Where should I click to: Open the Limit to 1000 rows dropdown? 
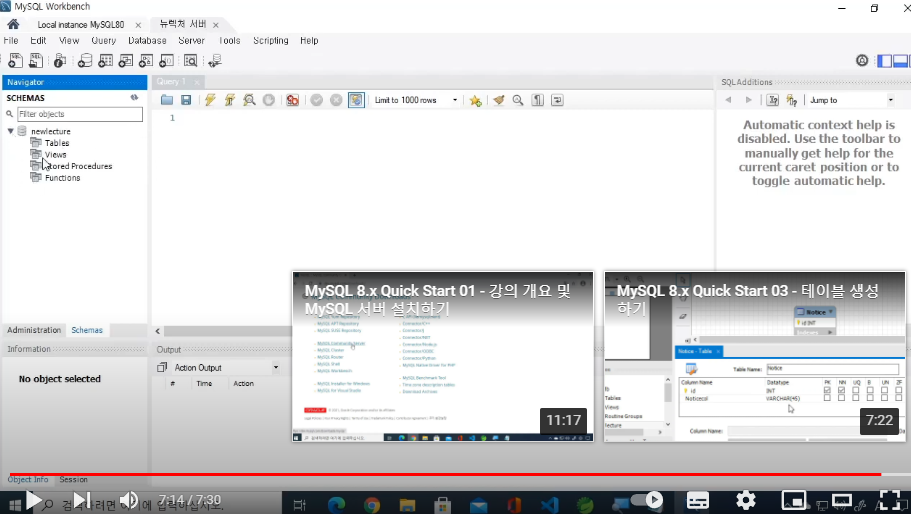[x=416, y=100]
